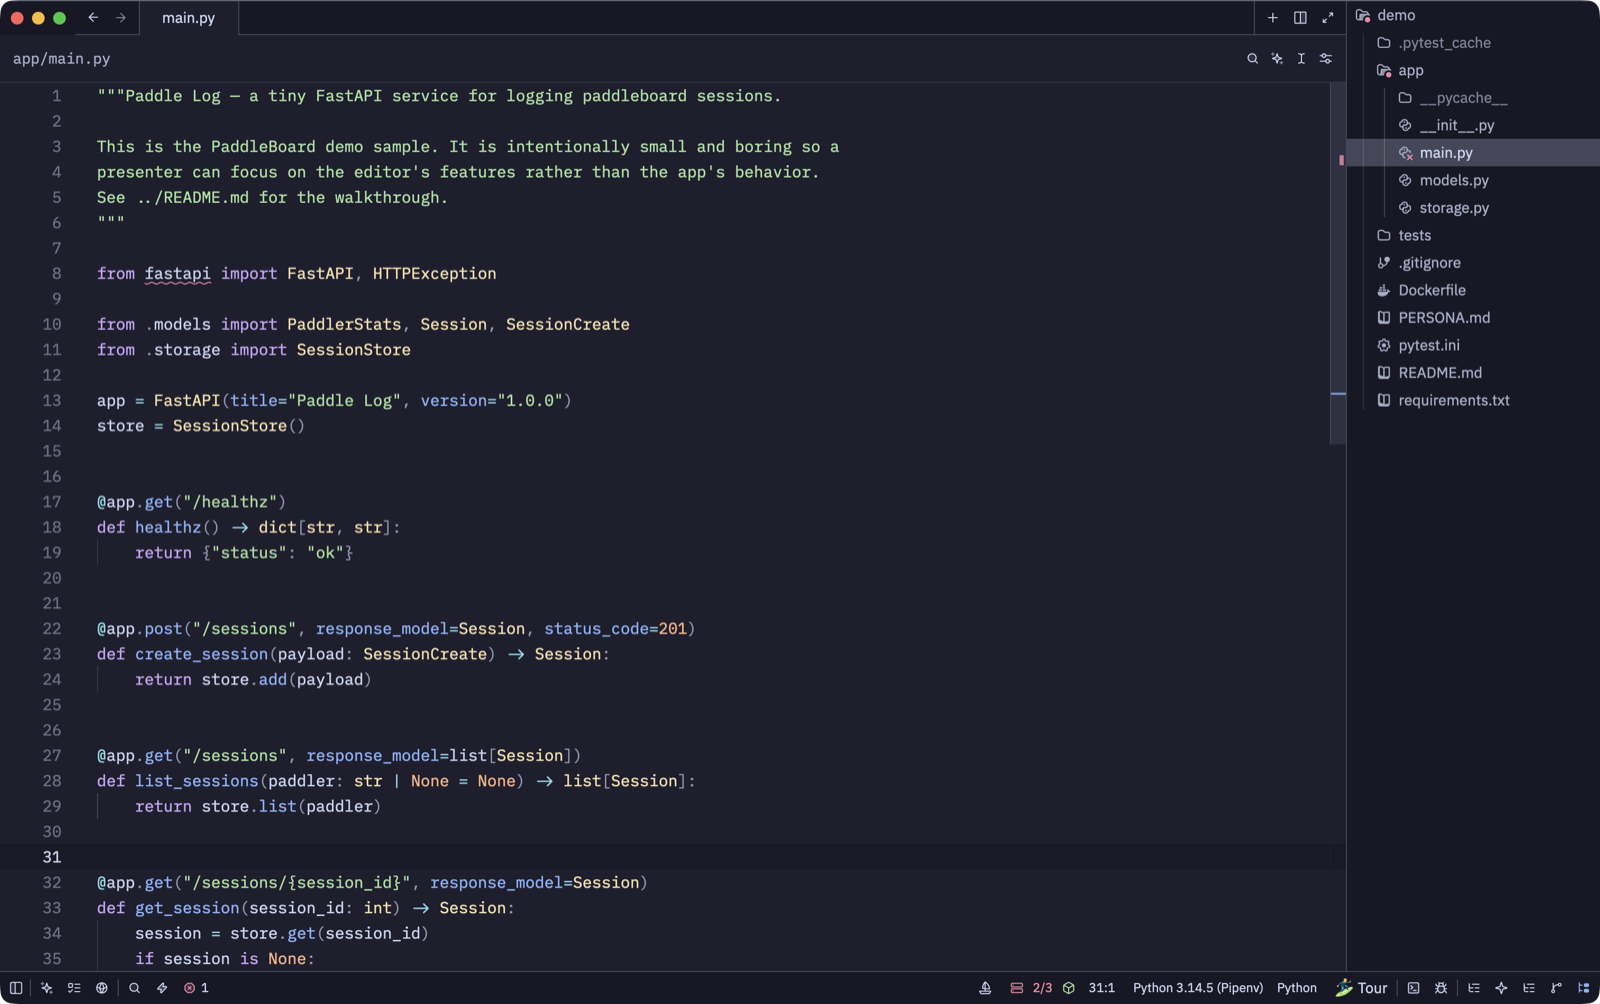Click the sparkles assist icon in editor toolbar
1600x1004 pixels.
tap(1277, 59)
